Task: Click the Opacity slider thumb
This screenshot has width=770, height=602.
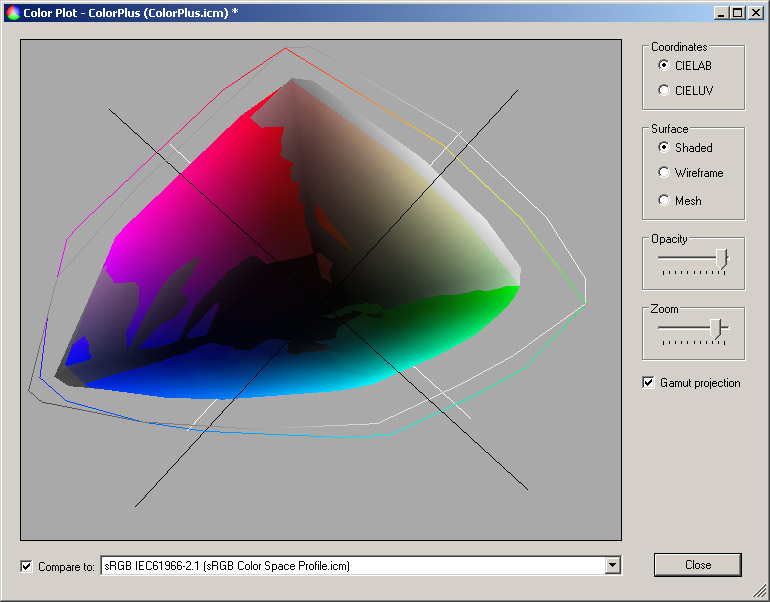Action: tap(721, 259)
